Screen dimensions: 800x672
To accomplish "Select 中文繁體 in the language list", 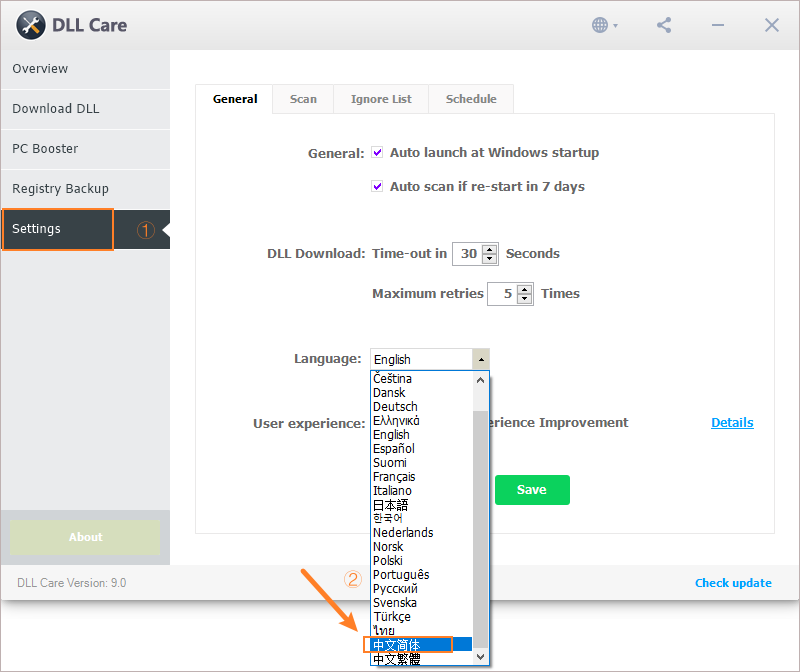I will point(421,659).
